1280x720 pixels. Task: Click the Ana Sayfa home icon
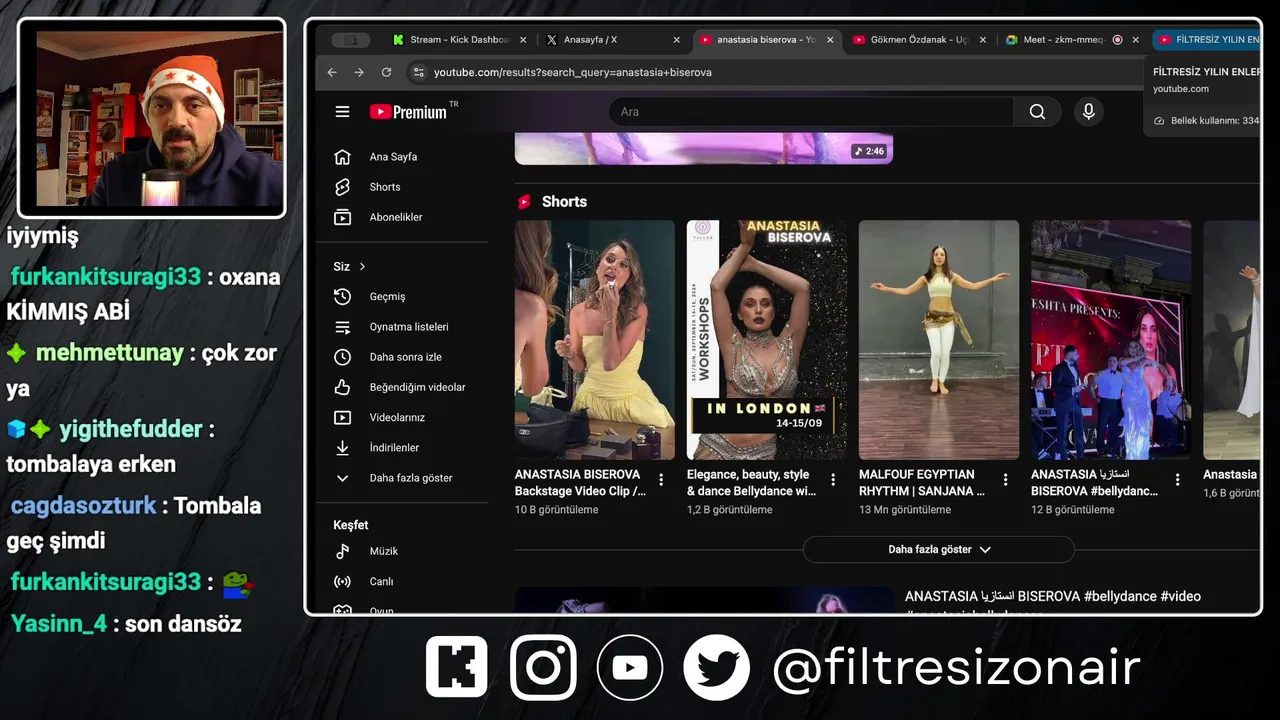tap(342, 157)
